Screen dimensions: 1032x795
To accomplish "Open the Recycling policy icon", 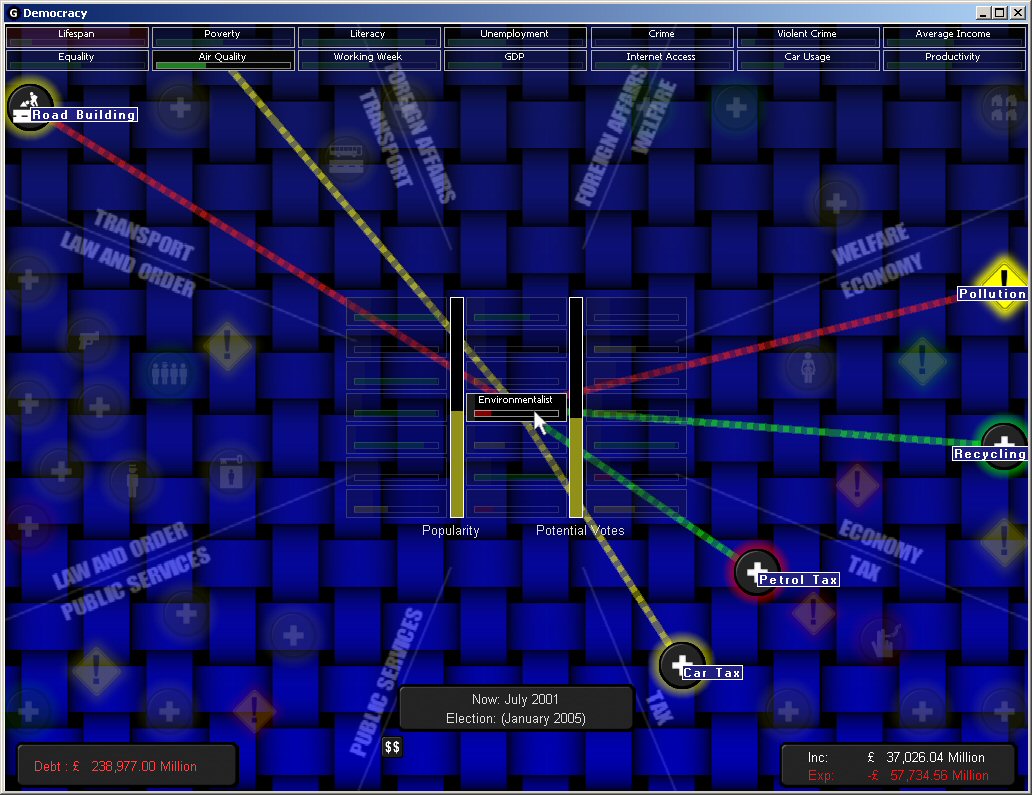I will pos(1003,445).
